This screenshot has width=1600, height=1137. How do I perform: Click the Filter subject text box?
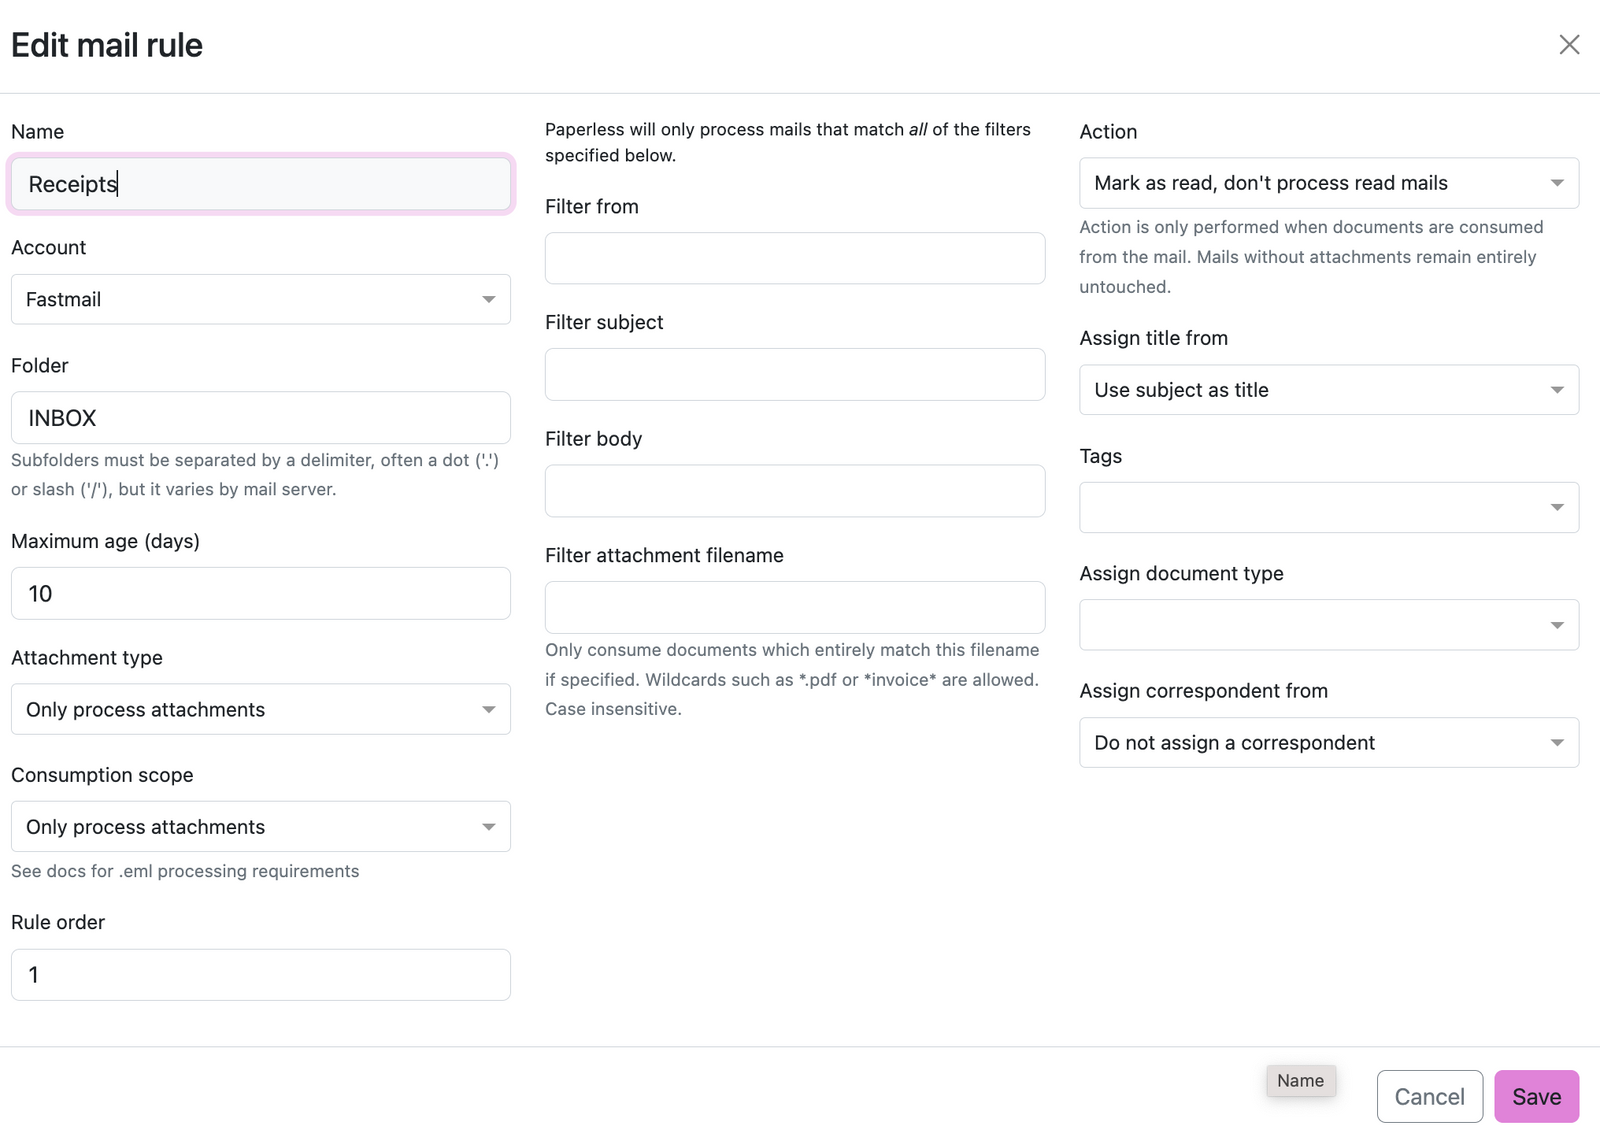[794, 374]
